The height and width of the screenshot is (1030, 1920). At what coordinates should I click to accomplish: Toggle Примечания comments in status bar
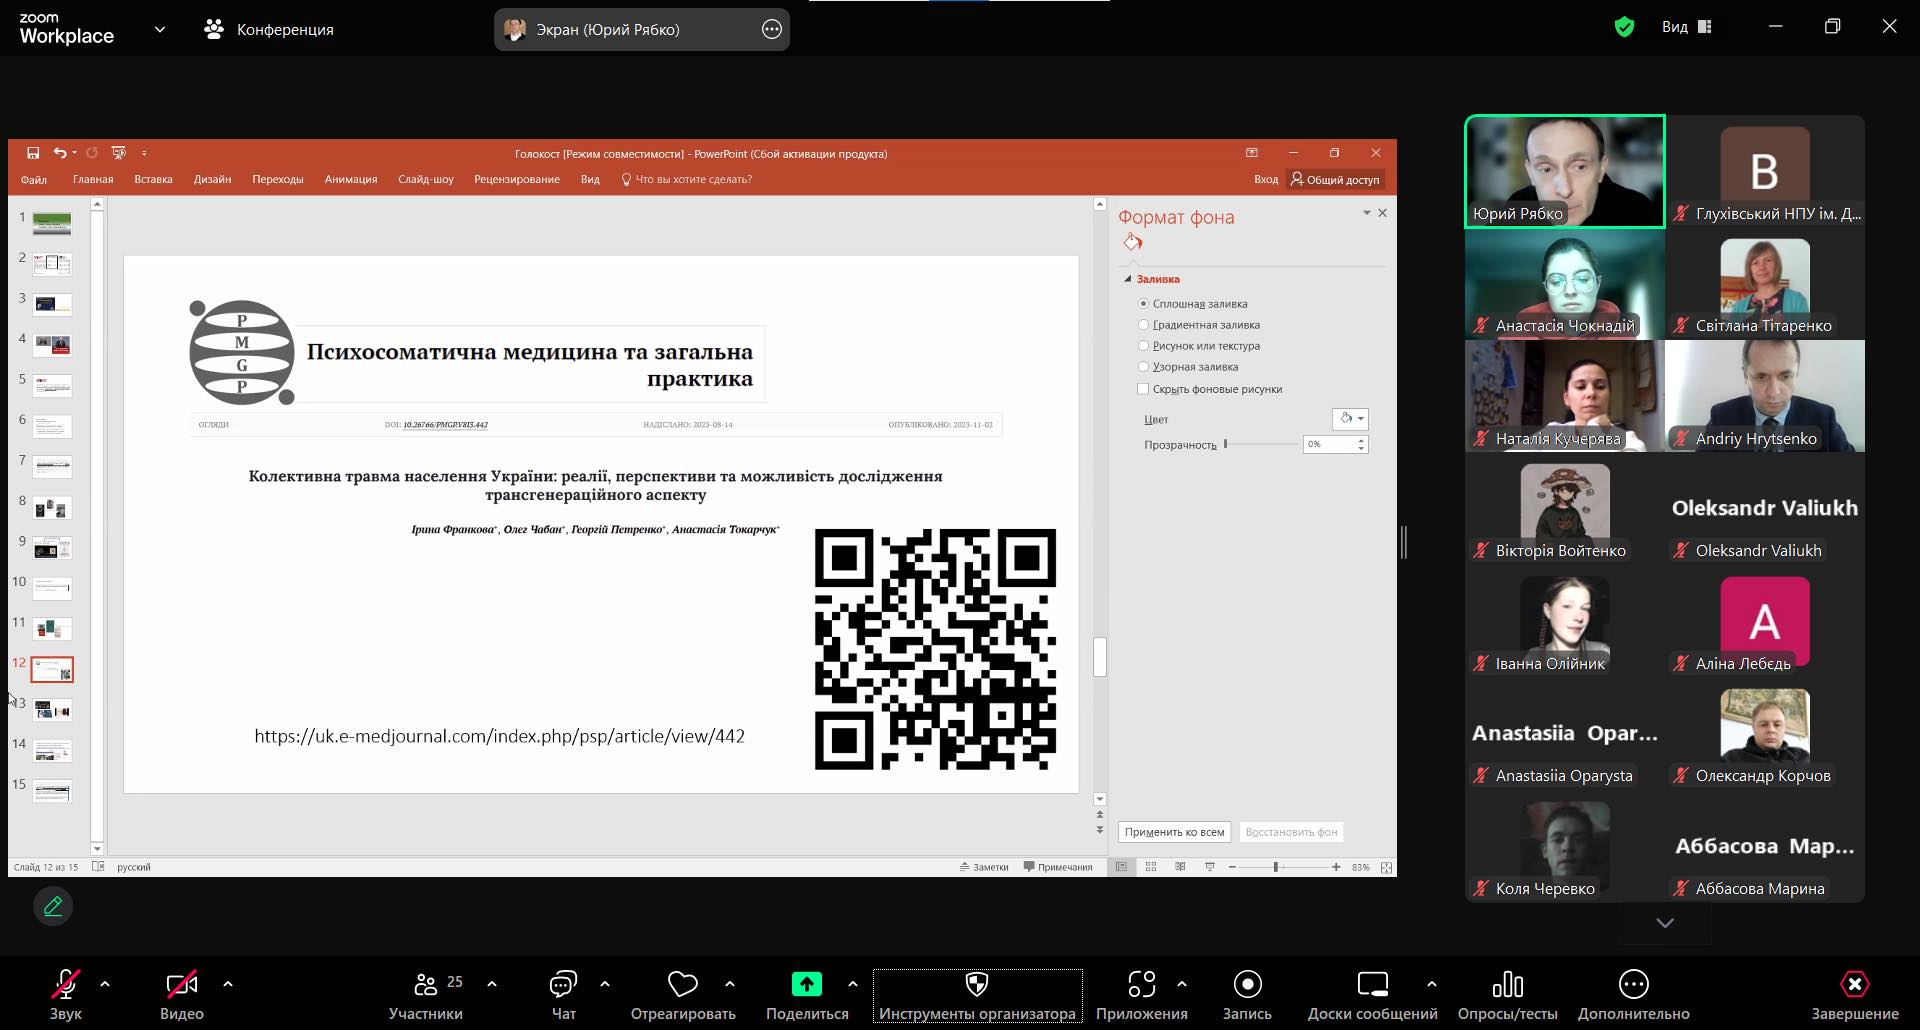(1058, 867)
